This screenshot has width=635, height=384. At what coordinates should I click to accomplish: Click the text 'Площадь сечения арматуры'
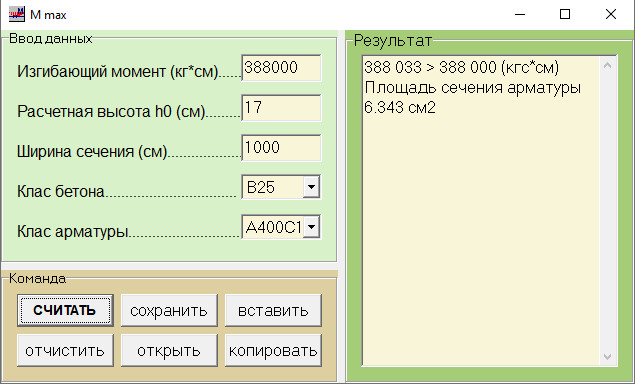click(473, 88)
